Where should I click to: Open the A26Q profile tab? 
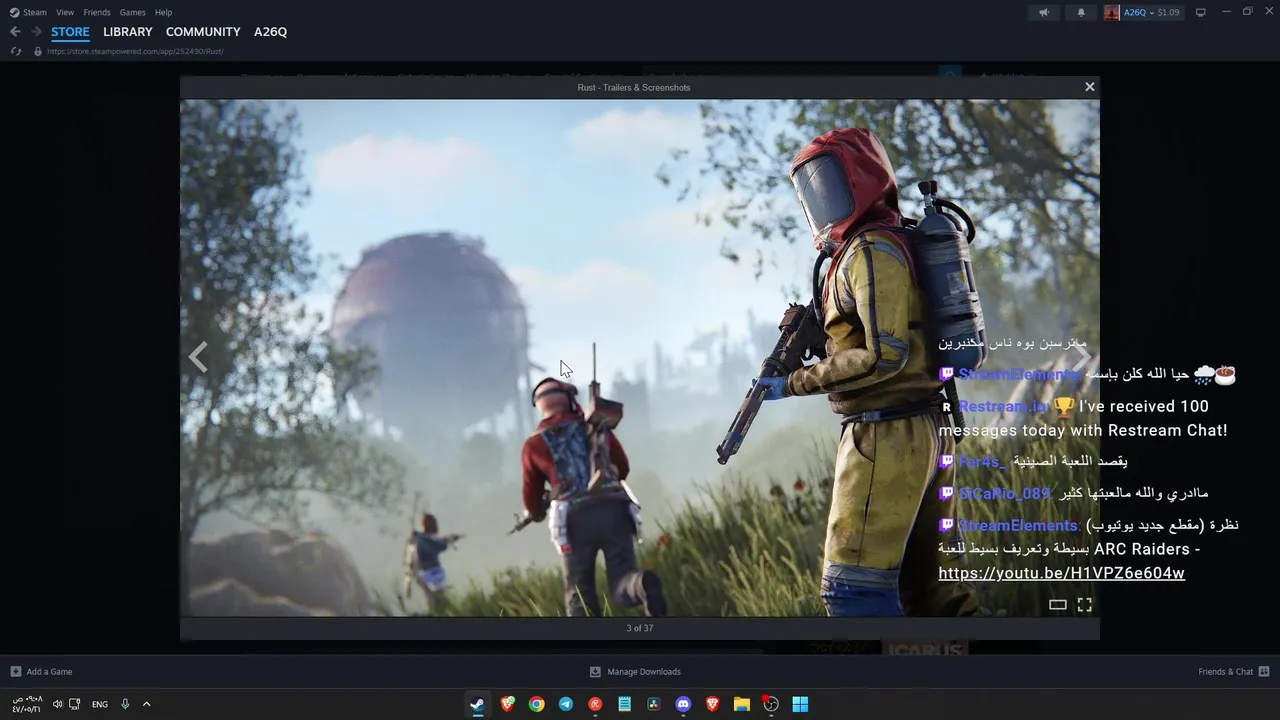pos(270,32)
